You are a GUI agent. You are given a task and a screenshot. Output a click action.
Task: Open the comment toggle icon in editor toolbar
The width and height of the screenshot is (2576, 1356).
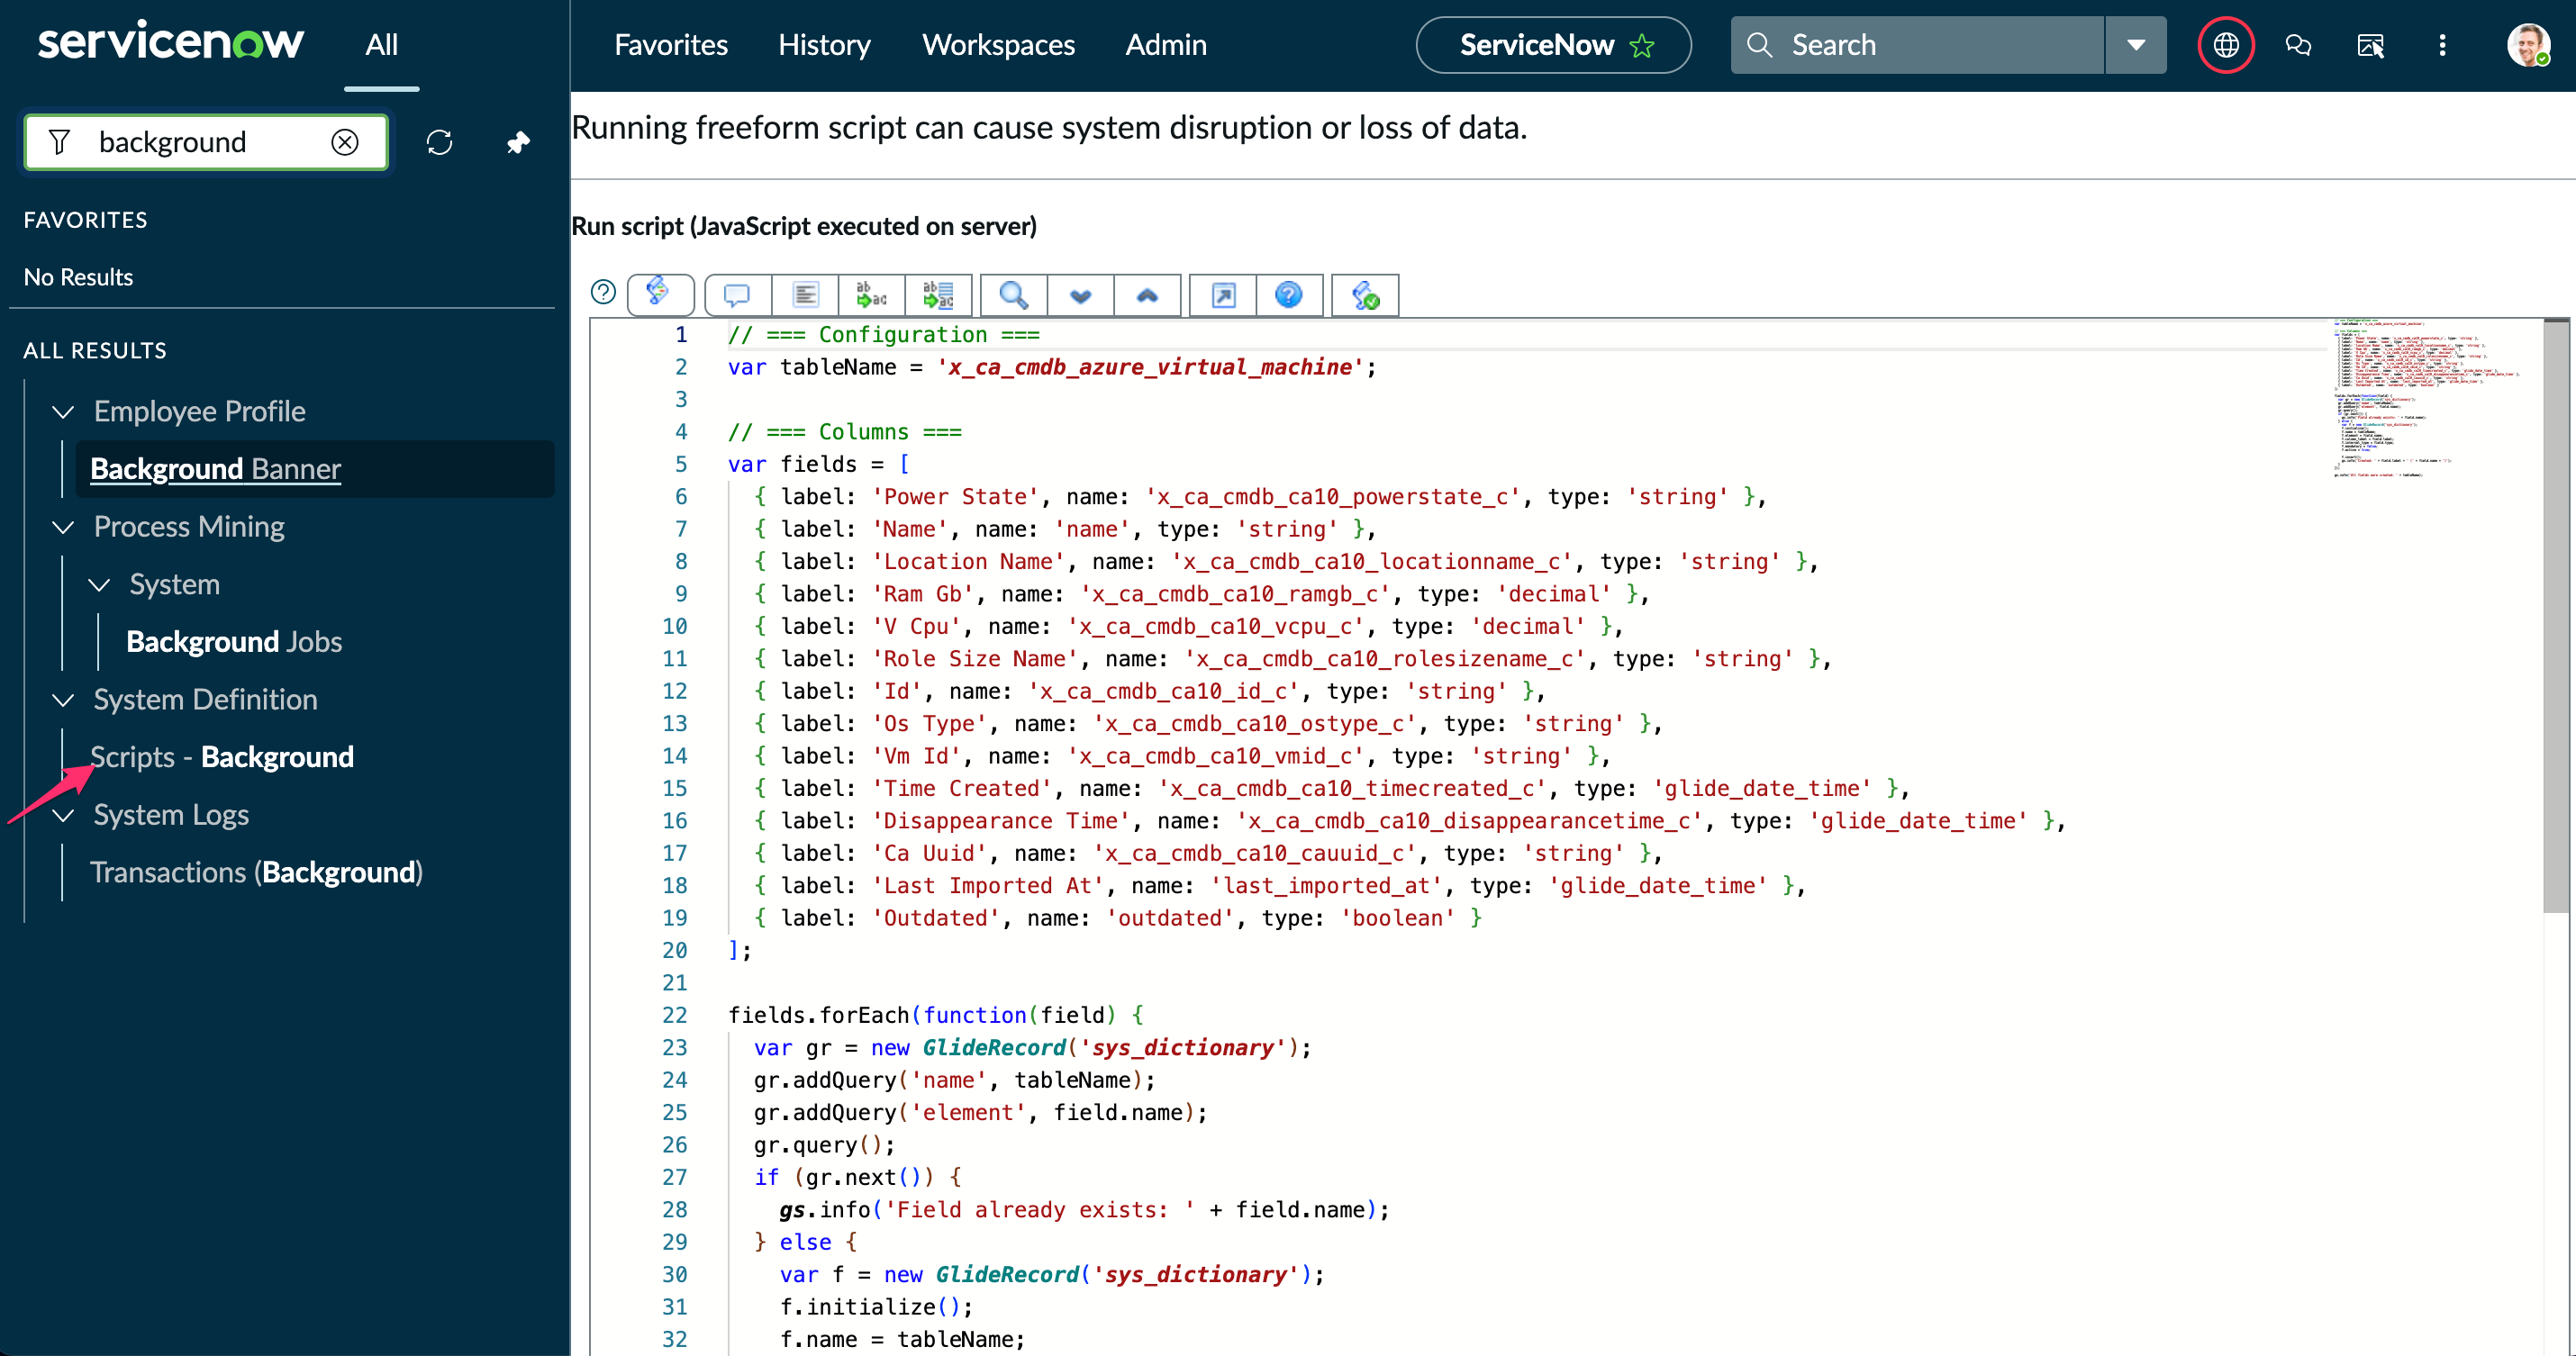(x=736, y=295)
